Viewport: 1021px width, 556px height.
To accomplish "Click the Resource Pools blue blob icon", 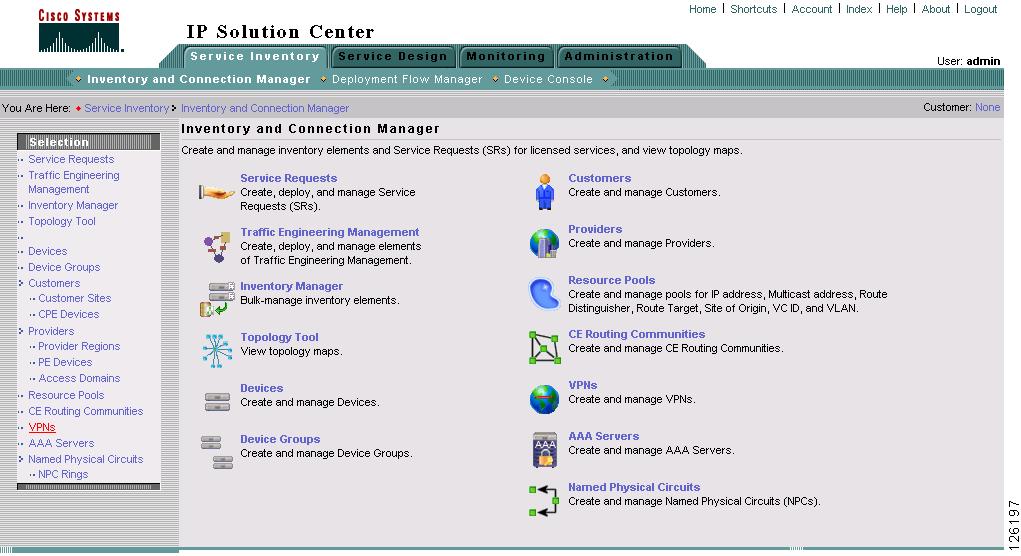I will point(544,294).
